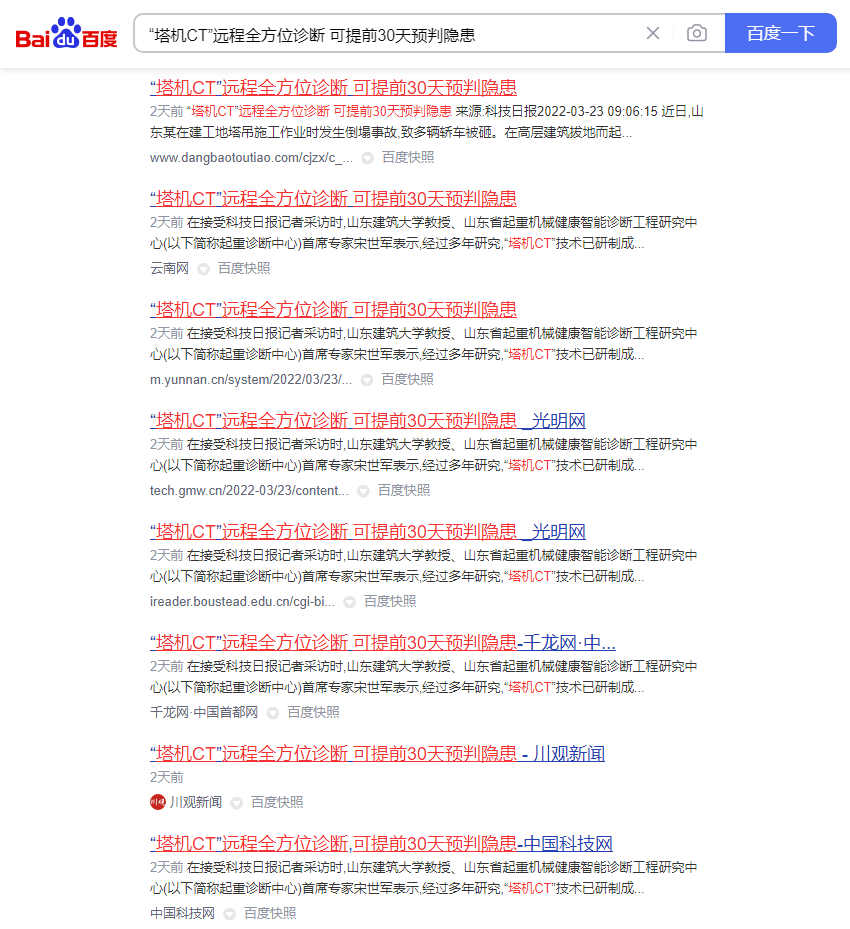Open dropdown arrow next to 川观新闻

[x=236, y=803]
